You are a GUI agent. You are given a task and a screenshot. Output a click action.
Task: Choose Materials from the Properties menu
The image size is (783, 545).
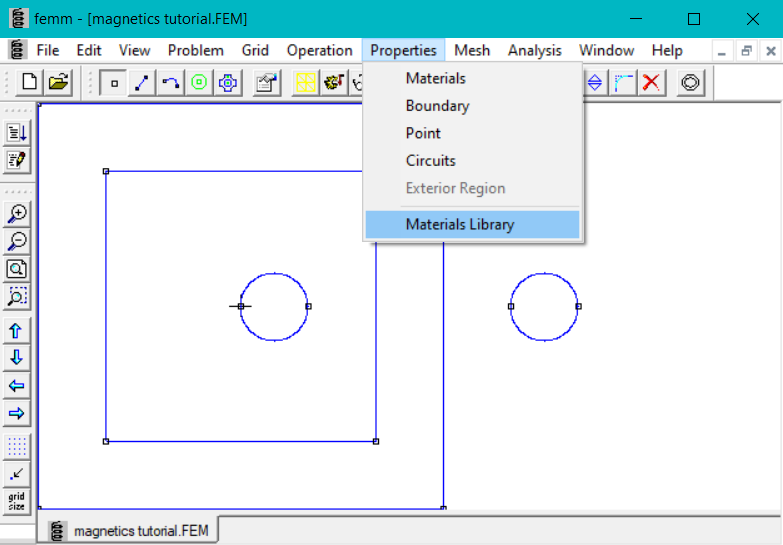(472, 78)
